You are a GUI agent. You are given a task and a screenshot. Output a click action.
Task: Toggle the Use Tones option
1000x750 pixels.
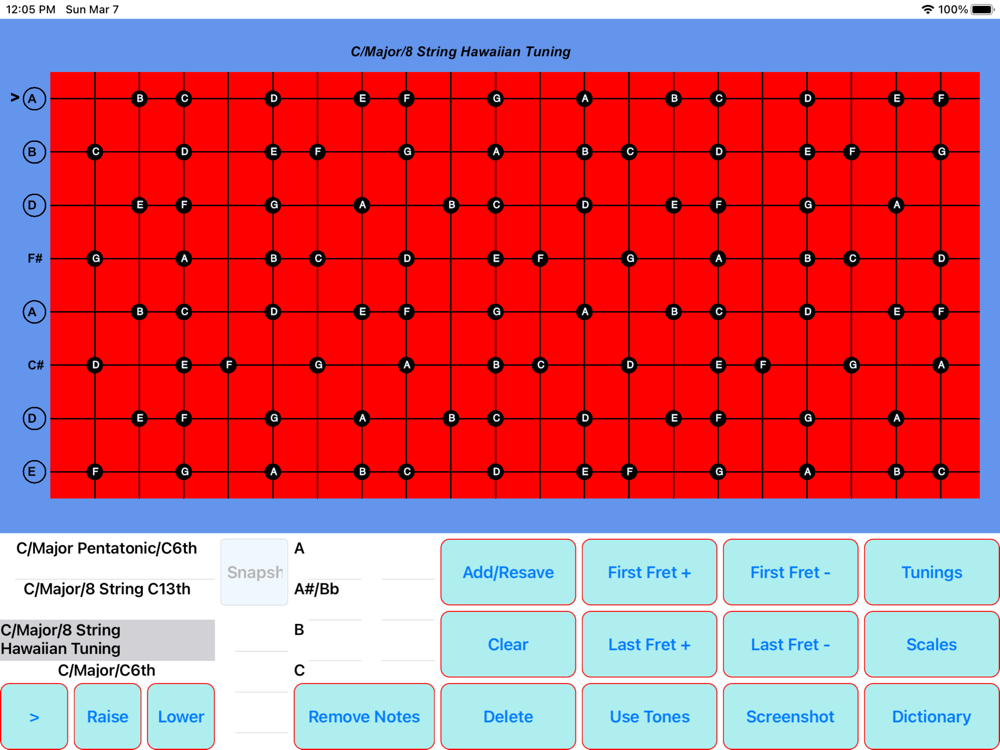point(649,716)
